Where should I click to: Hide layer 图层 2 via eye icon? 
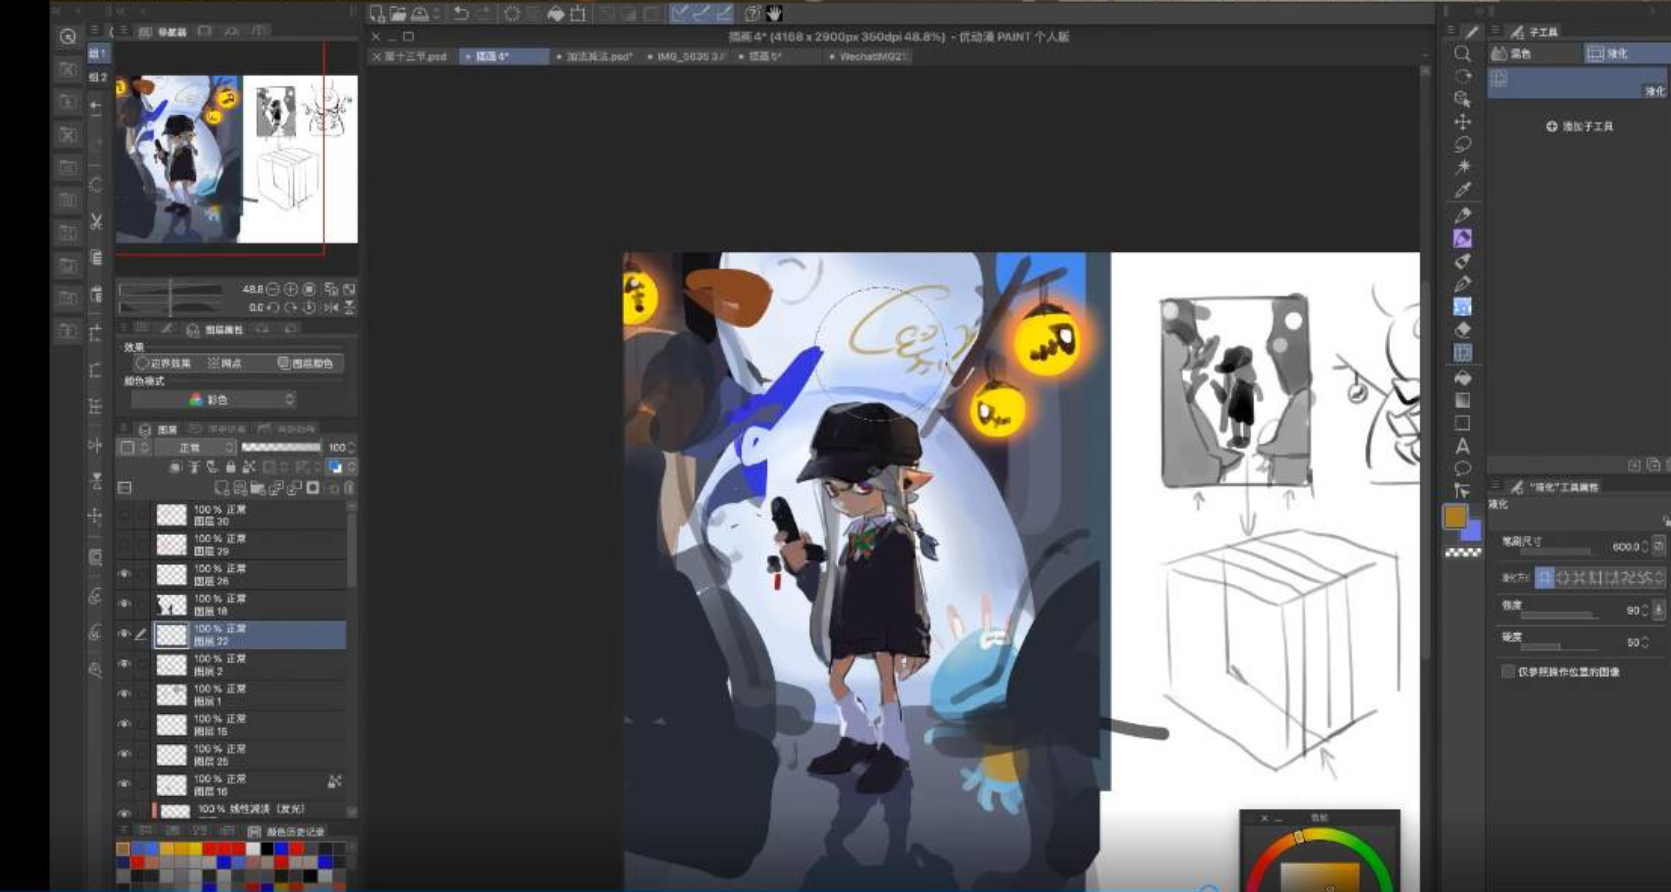point(125,664)
